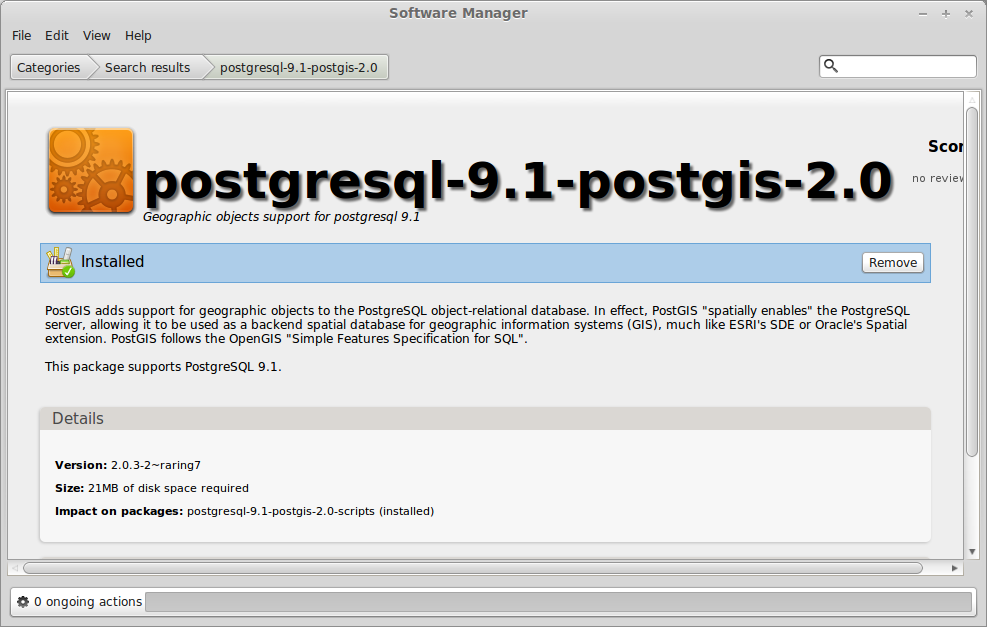Open the Edit menu
The width and height of the screenshot is (987, 627).
point(56,35)
